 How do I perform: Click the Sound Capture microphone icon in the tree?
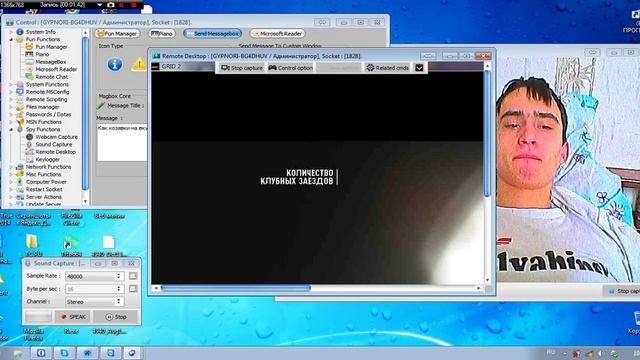click(29, 144)
